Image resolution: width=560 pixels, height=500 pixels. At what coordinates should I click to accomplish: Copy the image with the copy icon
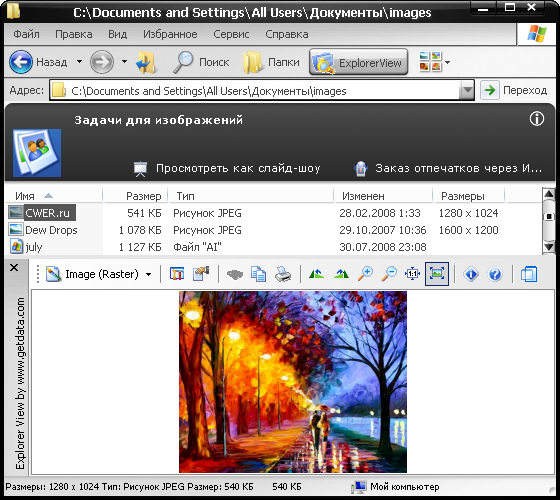pyautogui.click(x=259, y=274)
